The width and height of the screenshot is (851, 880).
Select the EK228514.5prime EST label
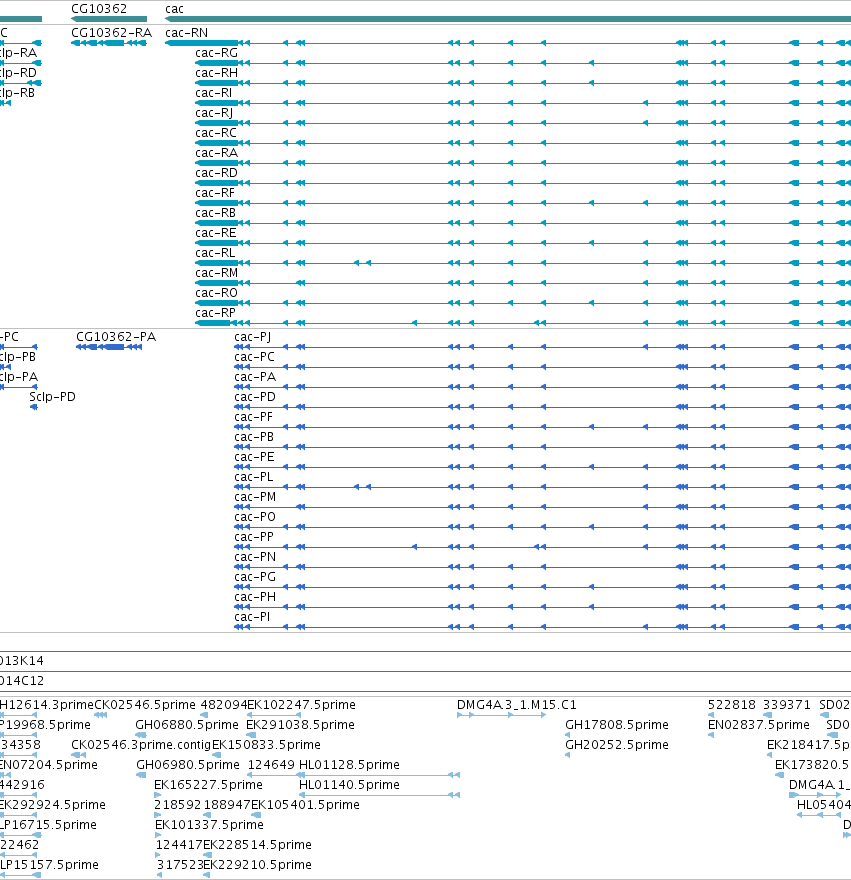[258, 845]
